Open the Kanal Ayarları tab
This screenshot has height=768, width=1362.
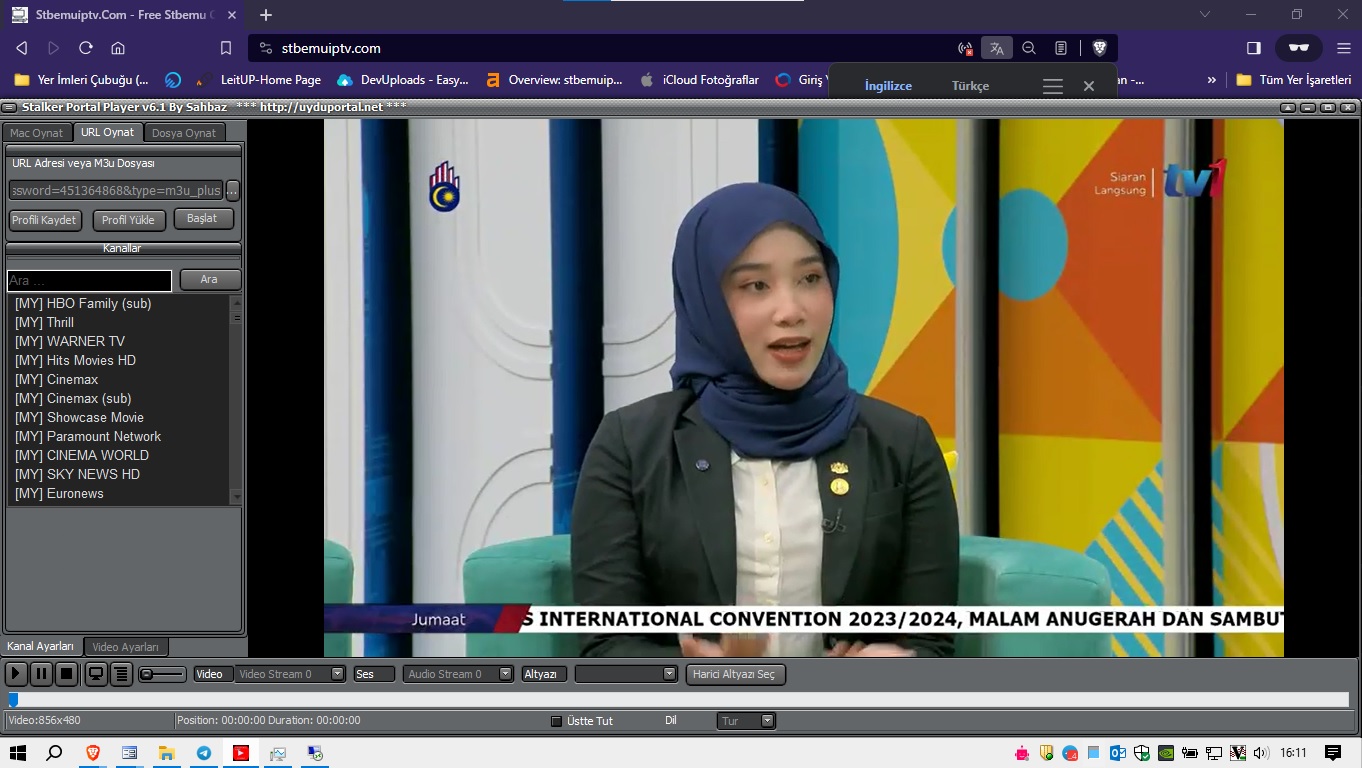coord(41,647)
